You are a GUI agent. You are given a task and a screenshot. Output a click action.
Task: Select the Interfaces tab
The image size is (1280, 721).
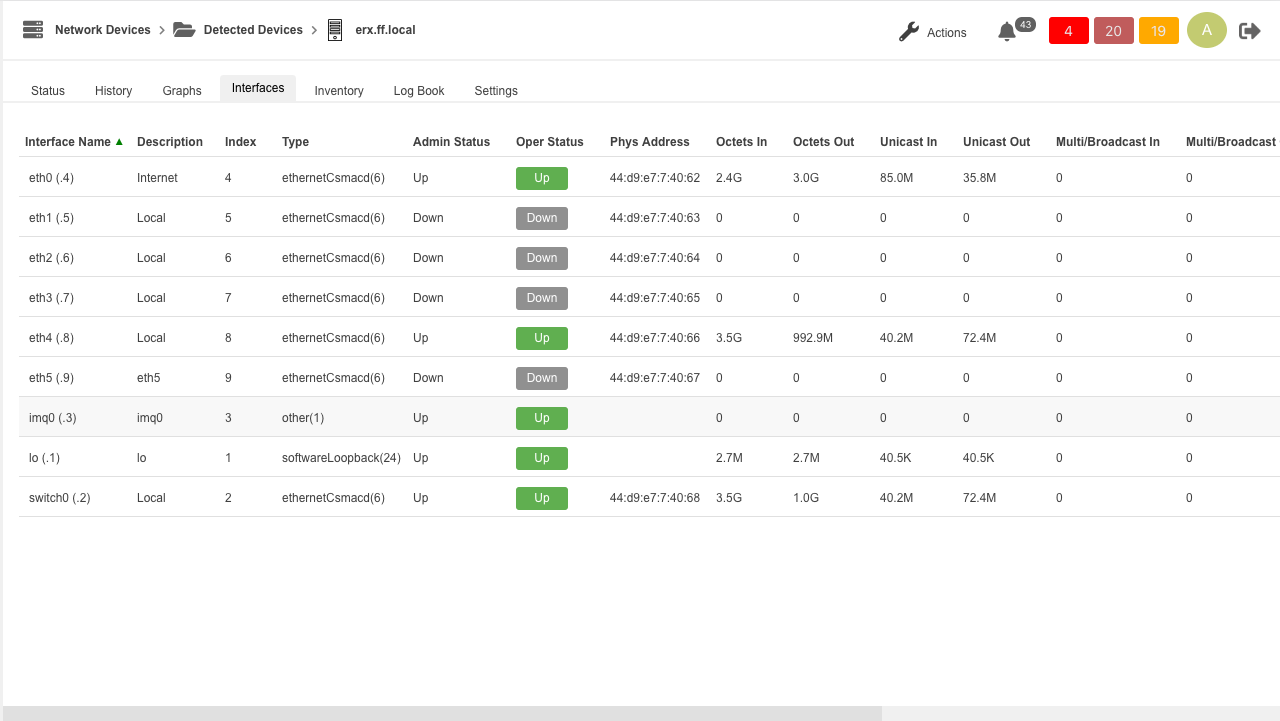[258, 88]
